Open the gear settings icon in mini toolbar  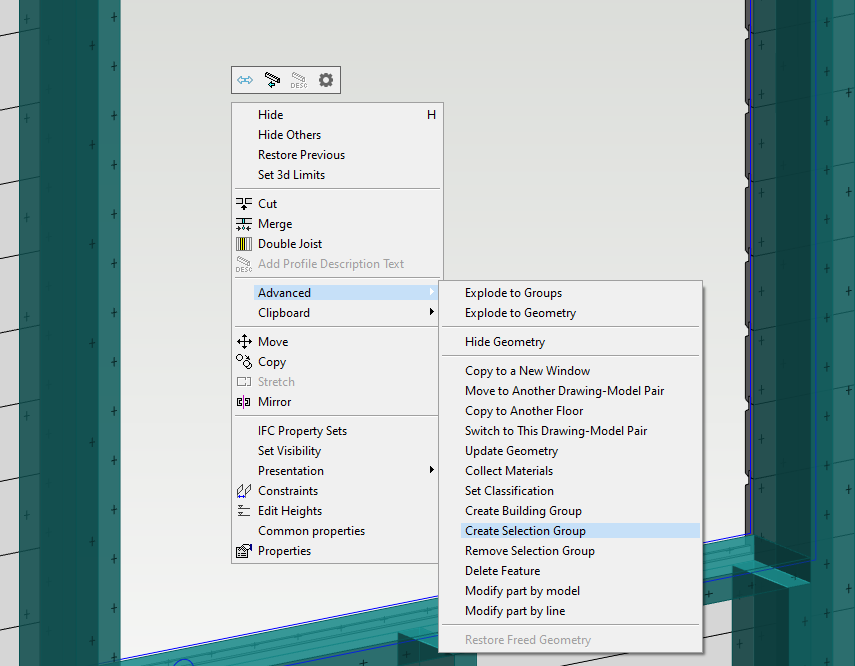326,80
